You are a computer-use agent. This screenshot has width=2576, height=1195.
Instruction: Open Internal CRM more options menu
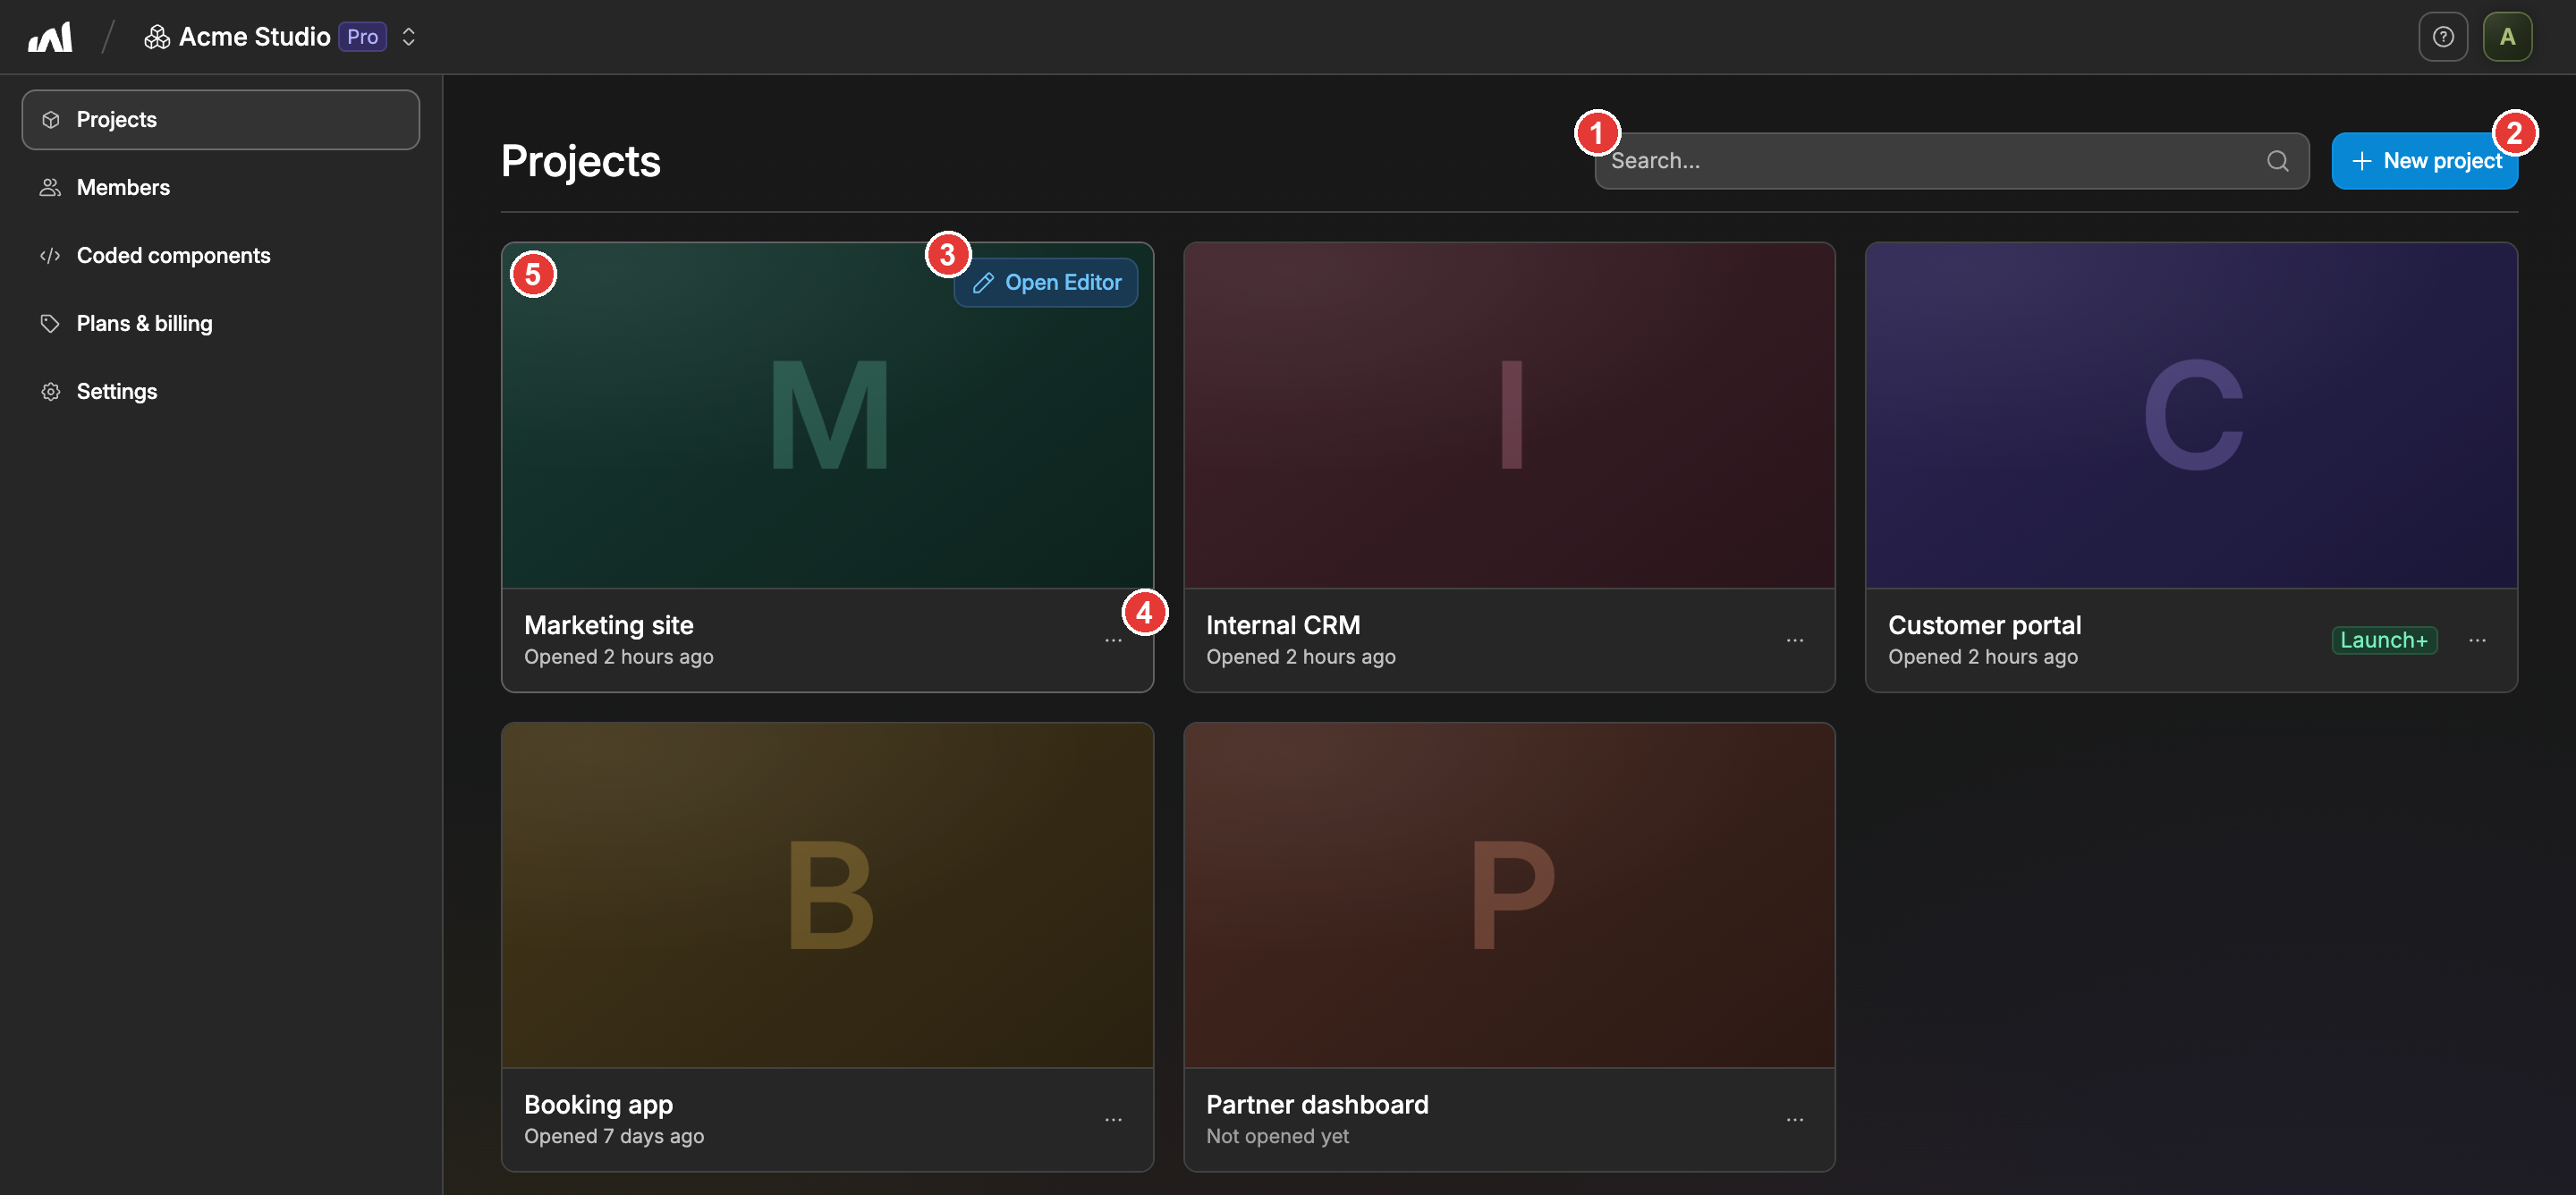1794,641
